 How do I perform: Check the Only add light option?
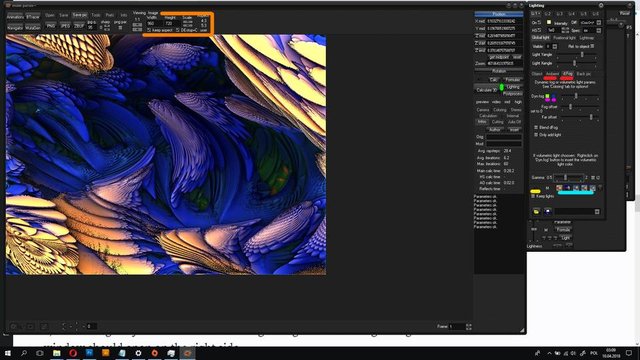536,135
